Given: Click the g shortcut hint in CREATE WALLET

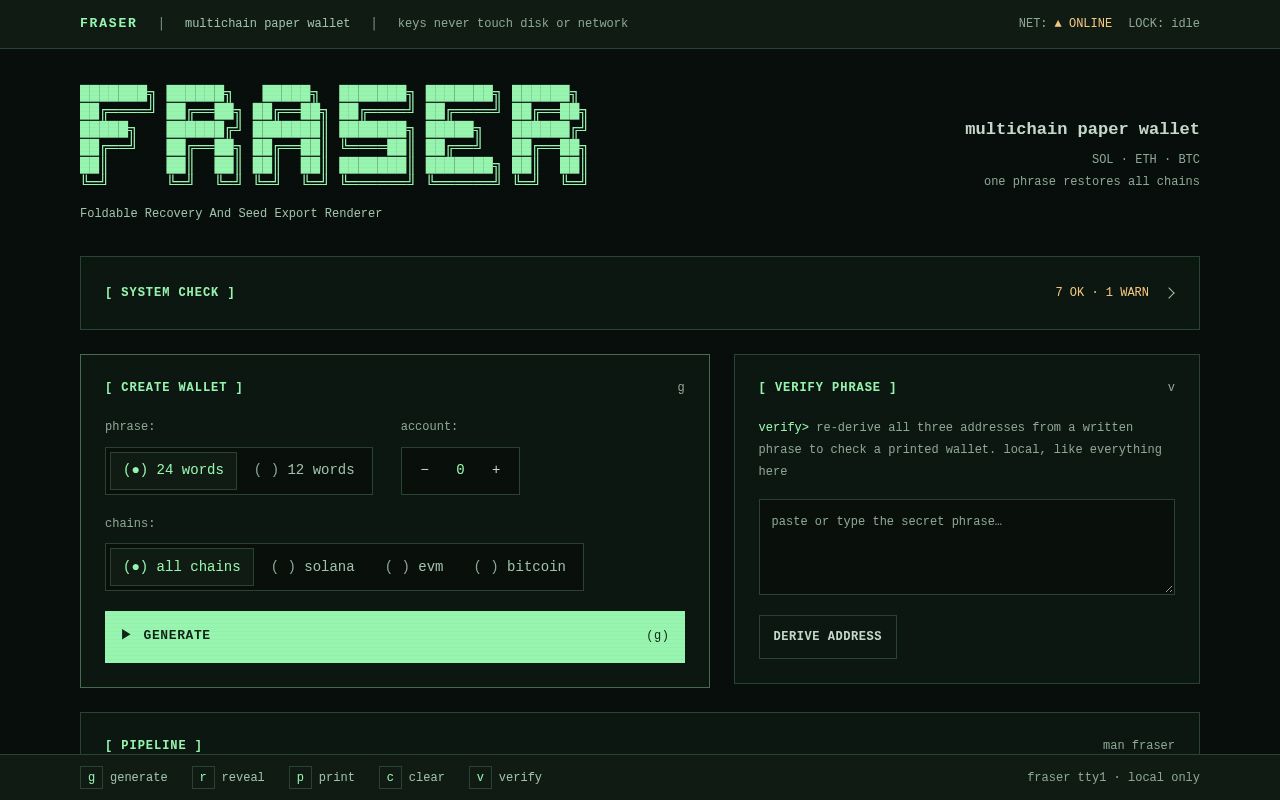Looking at the screenshot, I should pyautogui.click(x=681, y=388).
